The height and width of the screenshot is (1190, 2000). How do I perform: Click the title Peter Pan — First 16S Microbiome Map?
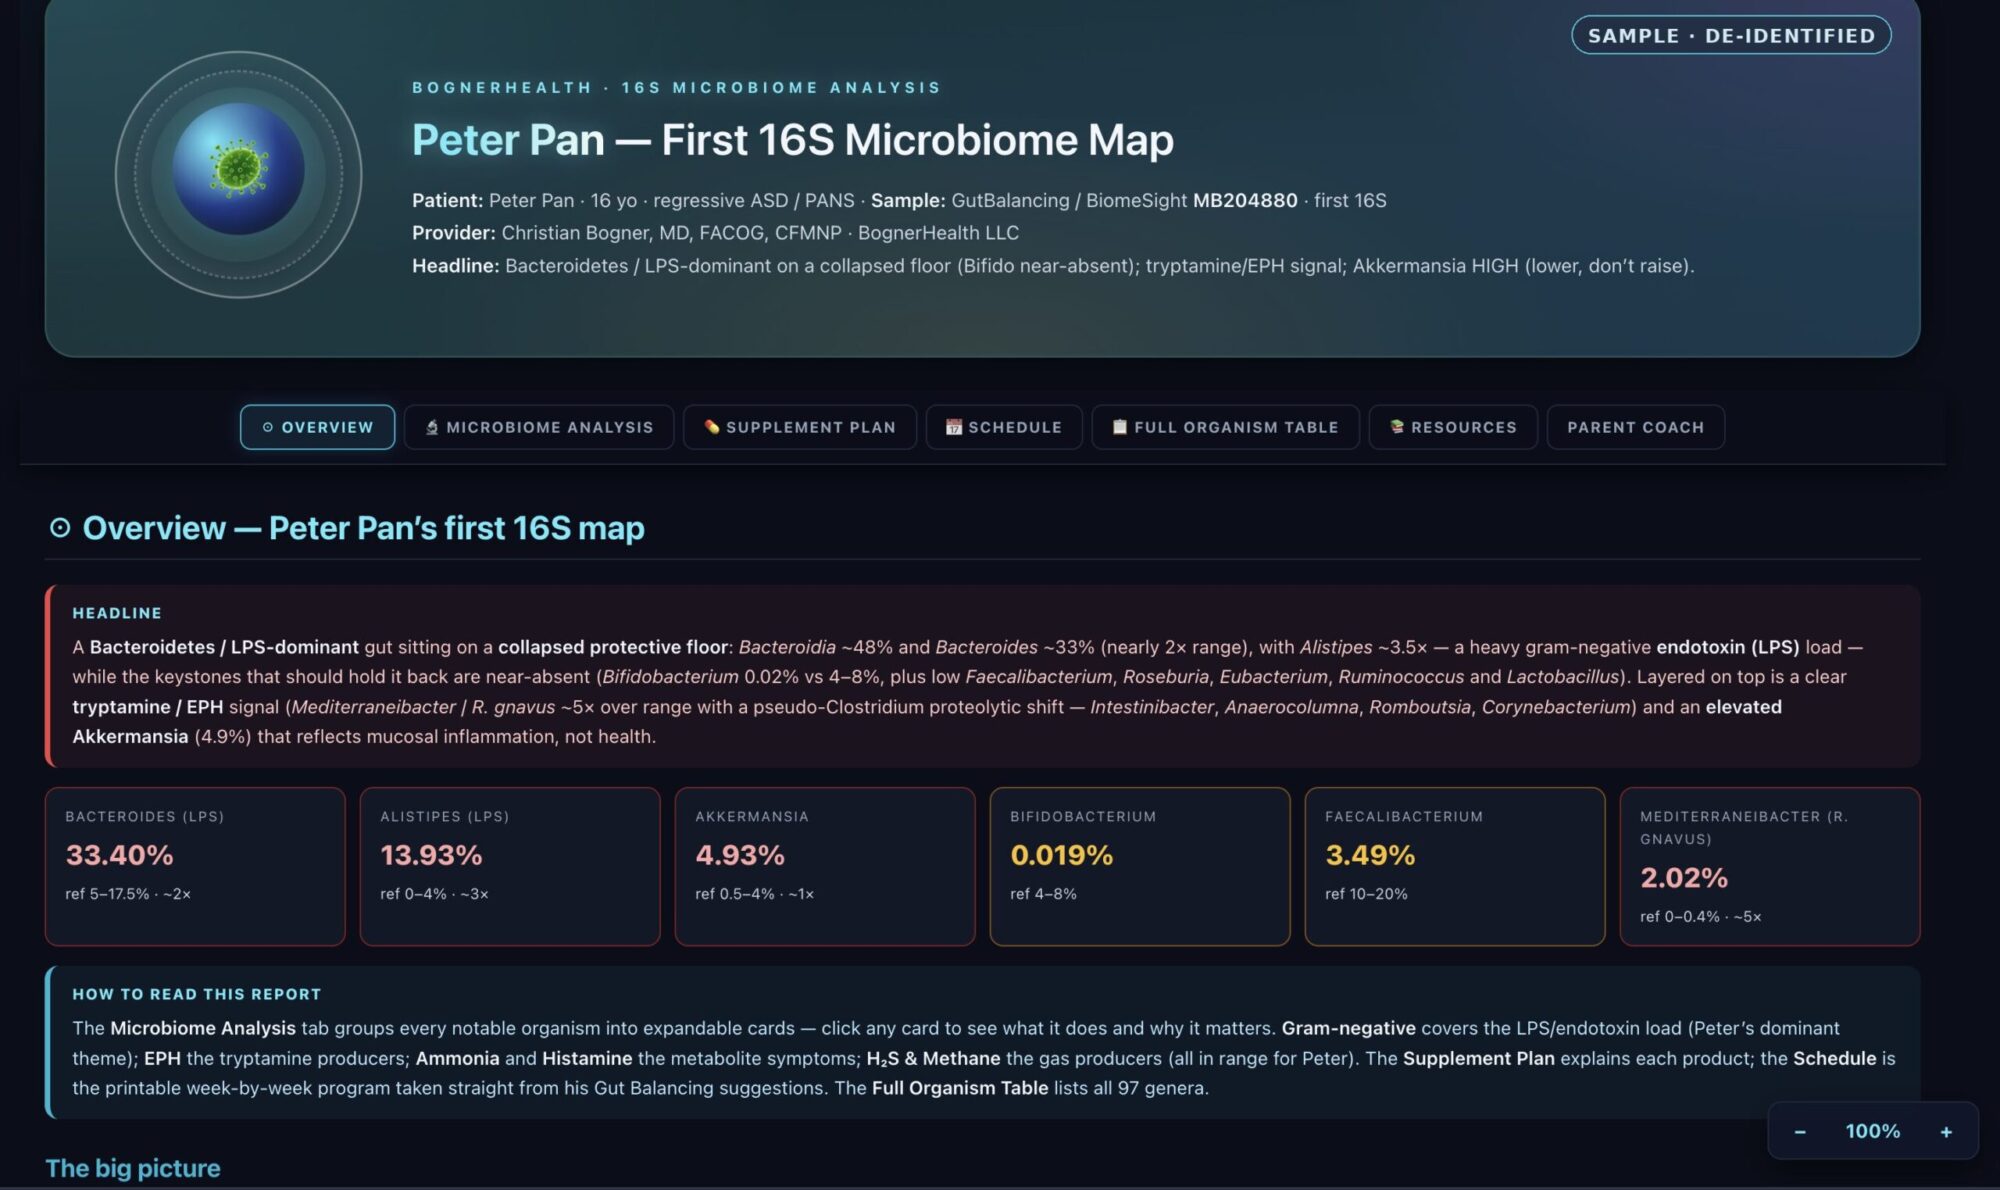click(x=793, y=140)
